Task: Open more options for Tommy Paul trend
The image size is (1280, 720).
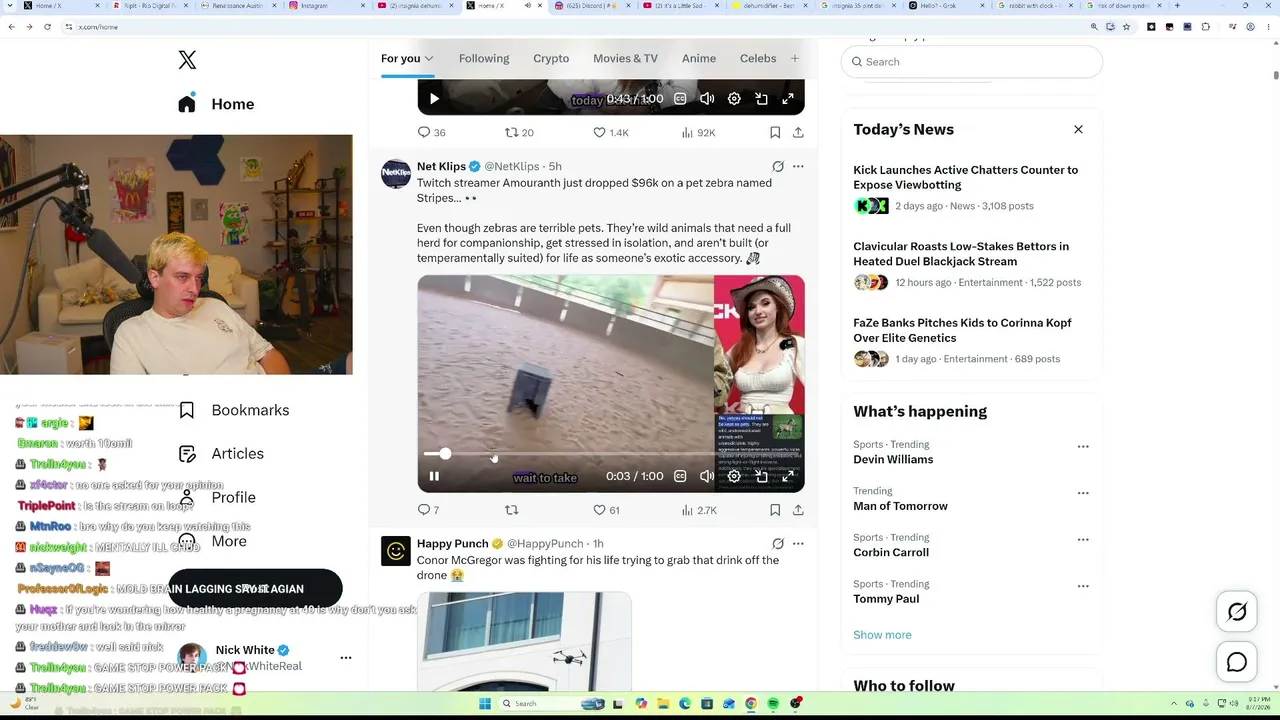Action: (x=1083, y=586)
